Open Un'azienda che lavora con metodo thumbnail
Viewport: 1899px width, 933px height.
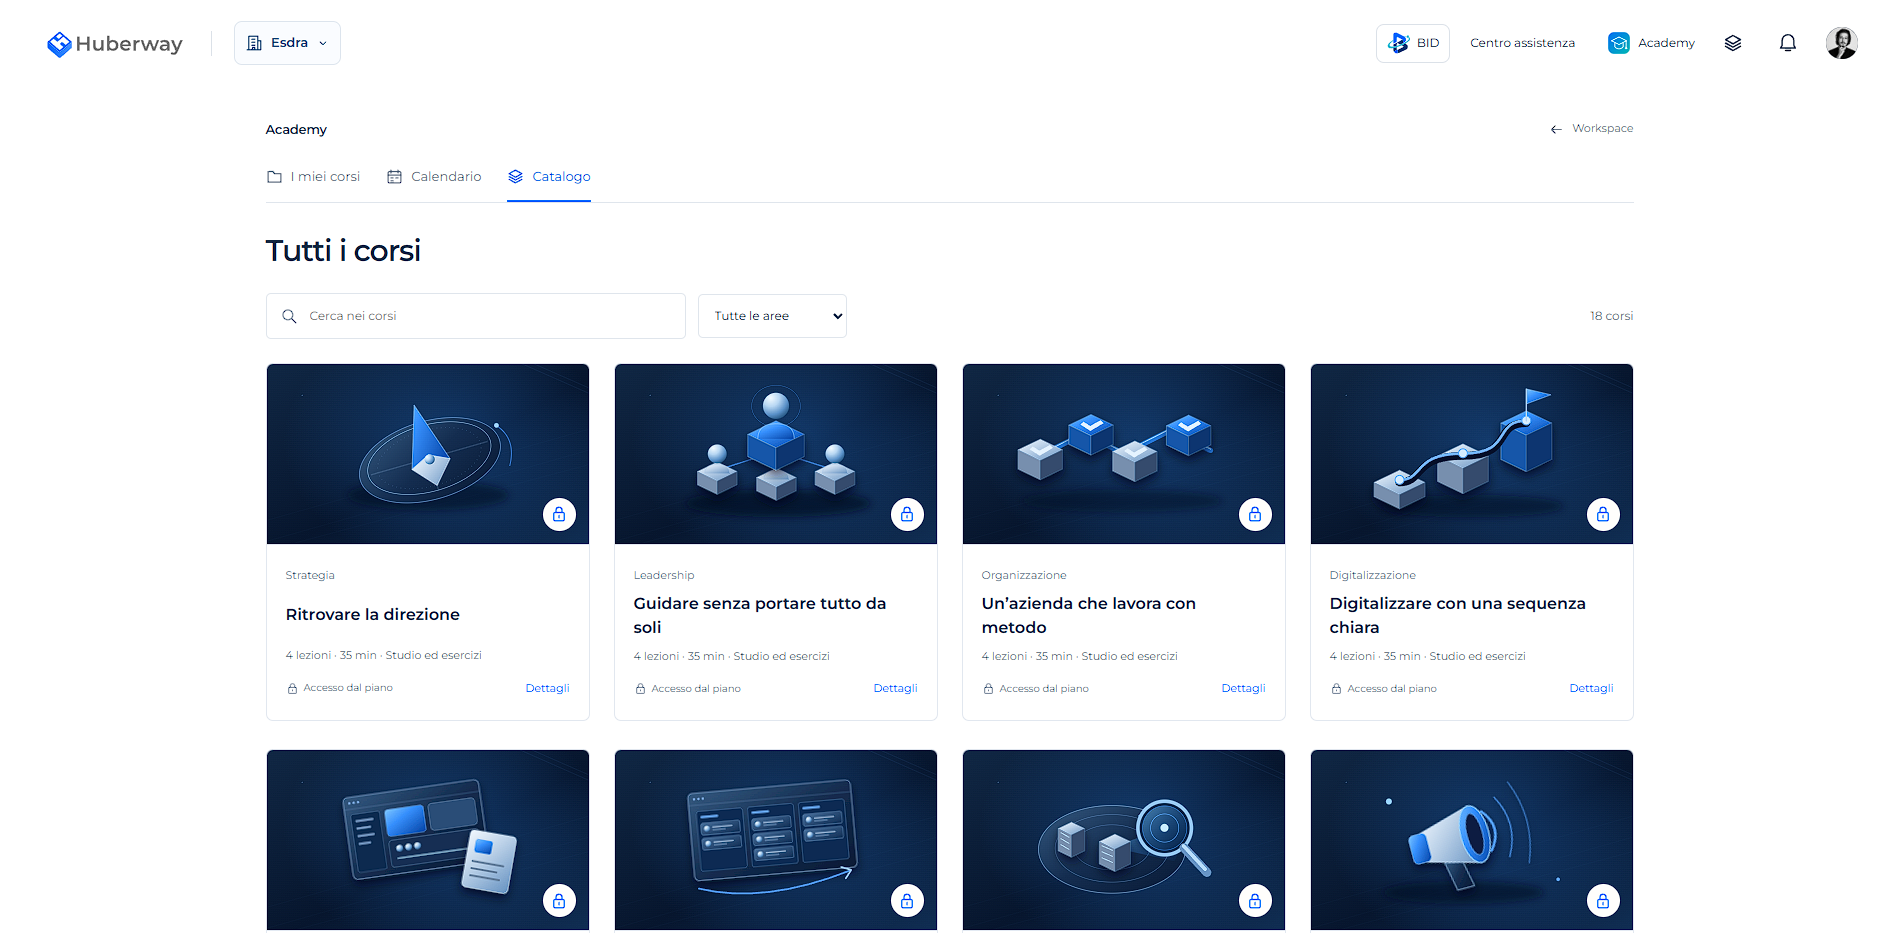click(1124, 454)
